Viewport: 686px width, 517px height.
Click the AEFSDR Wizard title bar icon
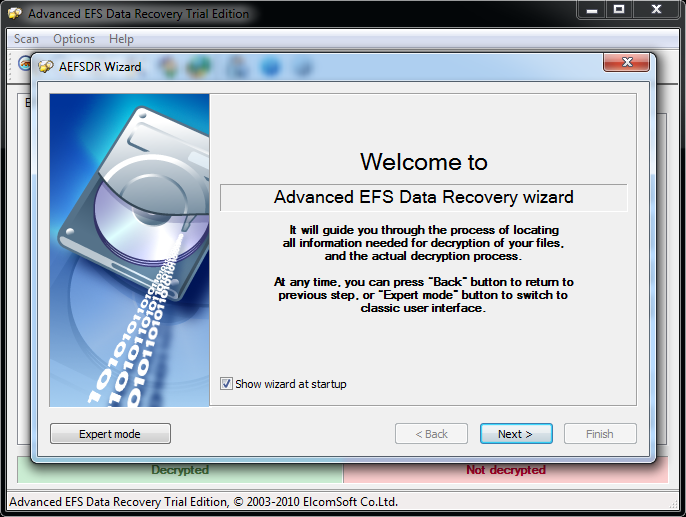(45, 67)
